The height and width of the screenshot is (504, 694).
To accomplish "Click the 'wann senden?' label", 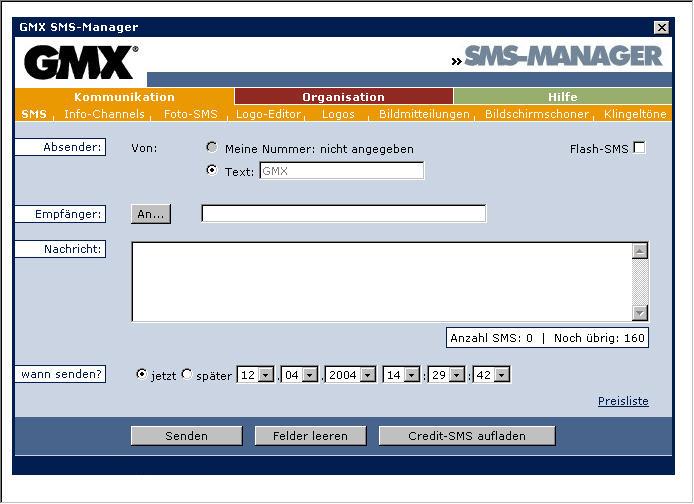I will [x=60, y=374].
